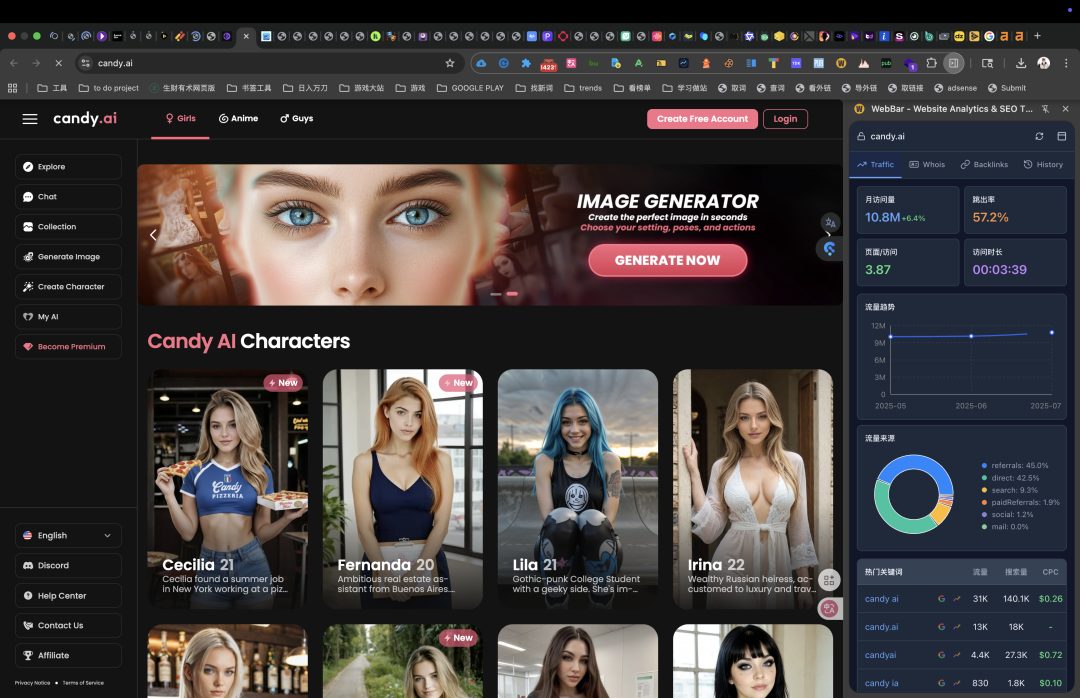Select second banner carousel indicator dot
This screenshot has width=1080, height=698.
pos(512,294)
